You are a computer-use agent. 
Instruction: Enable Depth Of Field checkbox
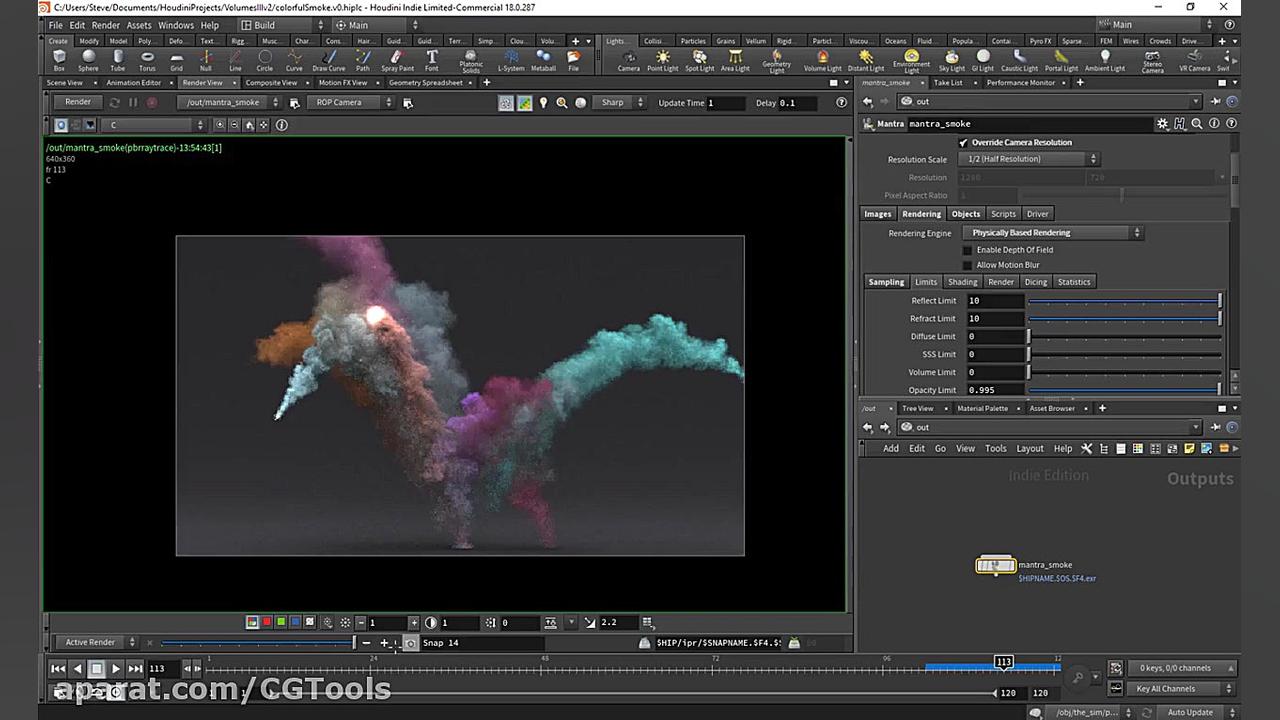pos(967,250)
